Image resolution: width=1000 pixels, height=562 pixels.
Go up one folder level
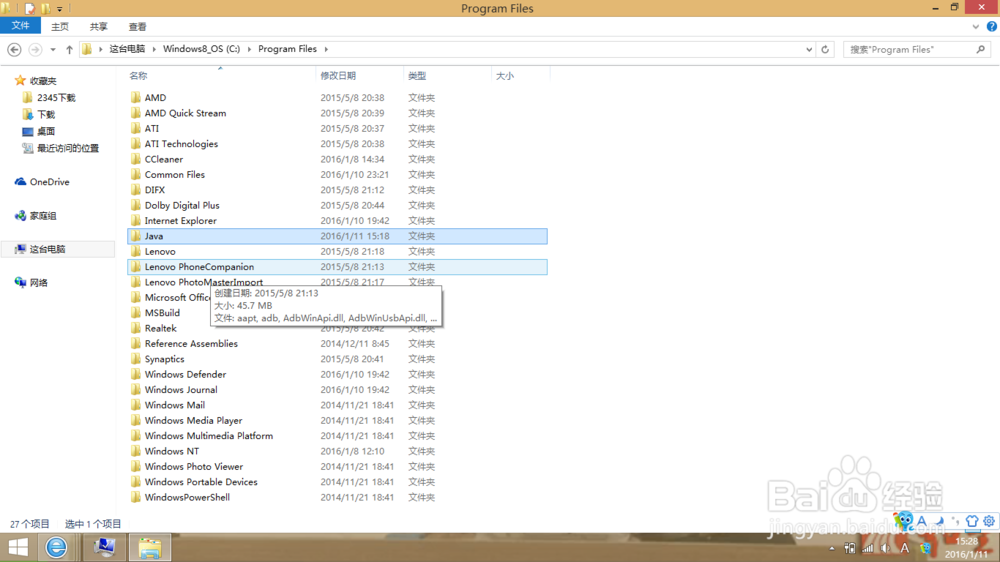click(69, 49)
